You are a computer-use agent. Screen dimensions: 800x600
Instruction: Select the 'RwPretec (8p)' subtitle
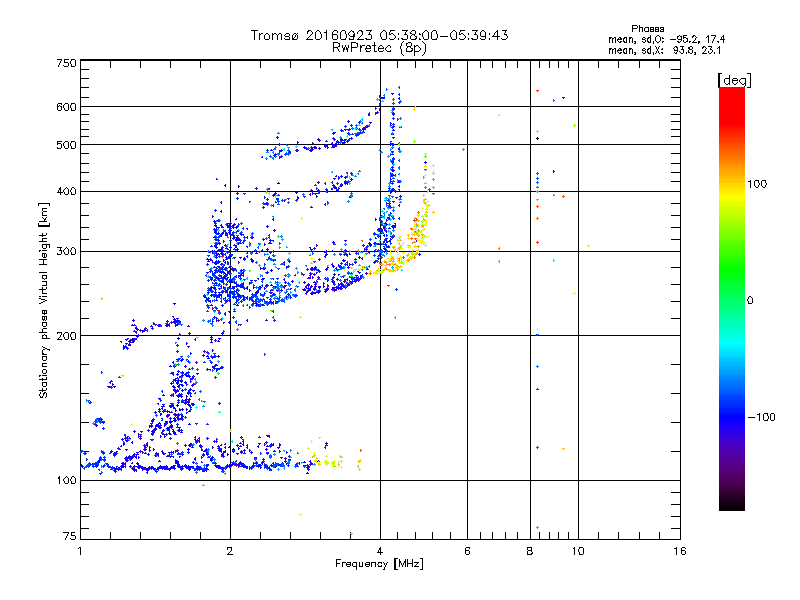[379, 48]
